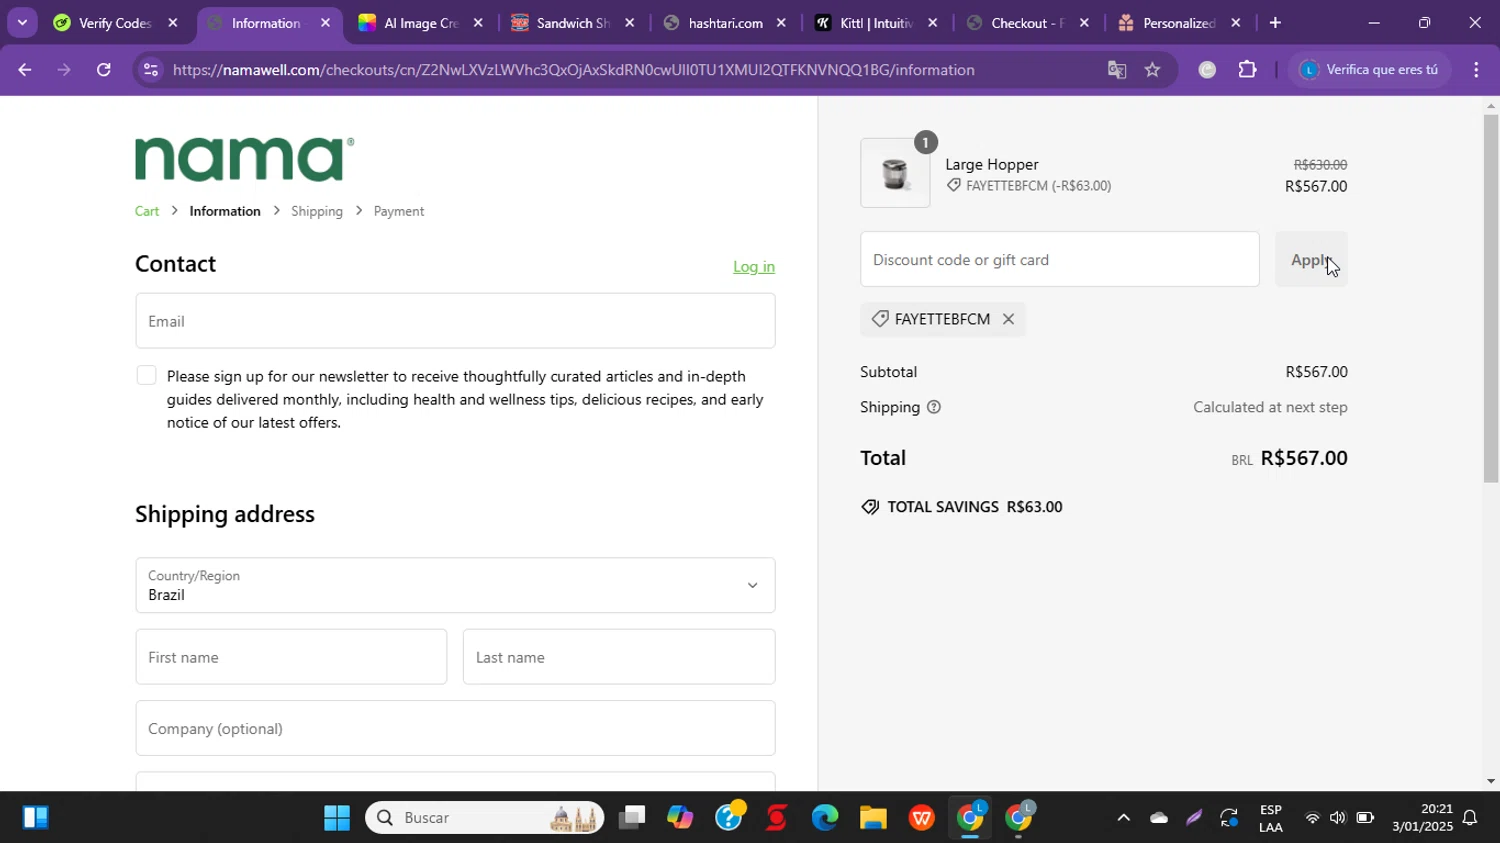Close the hashtari.com tab
This screenshot has height=843, width=1500.
(x=781, y=23)
